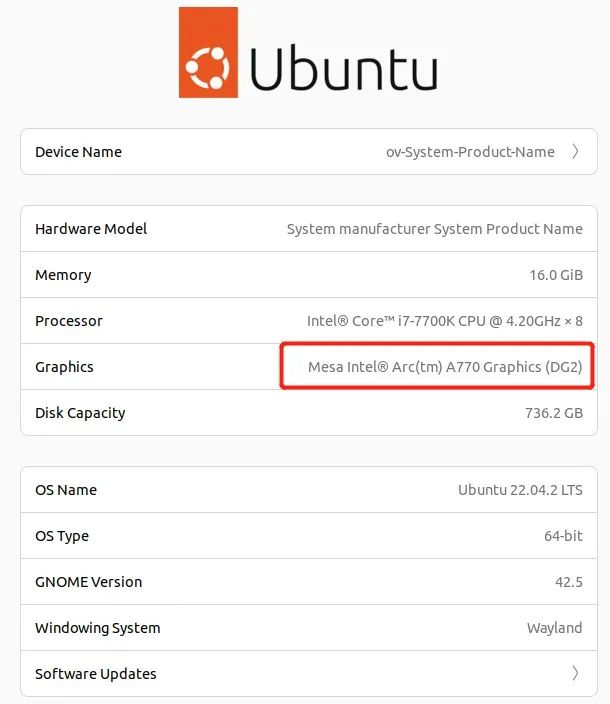
Task: Click the Memory row label
Action: pyautogui.click(x=63, y=275)
